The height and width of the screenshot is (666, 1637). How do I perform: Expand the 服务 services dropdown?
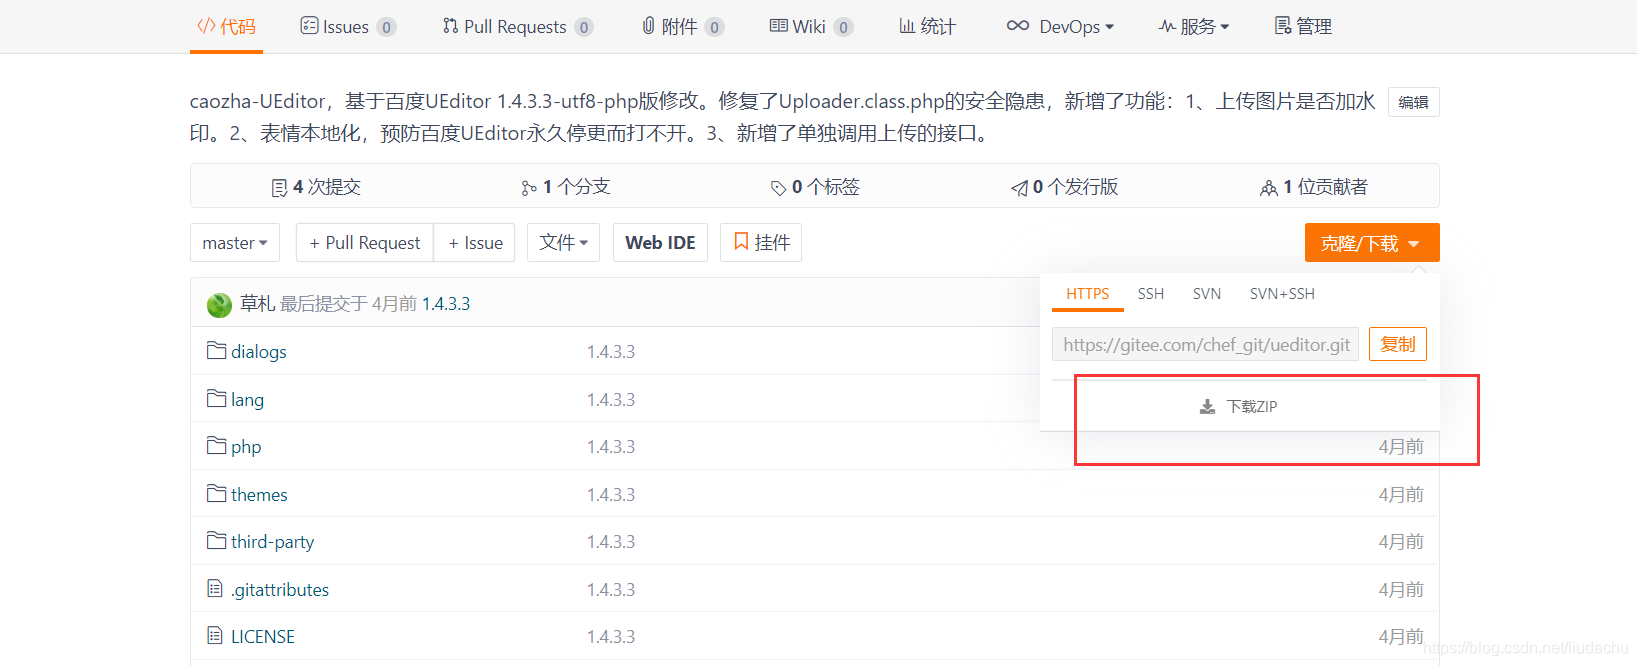[x=1193, y=26]
